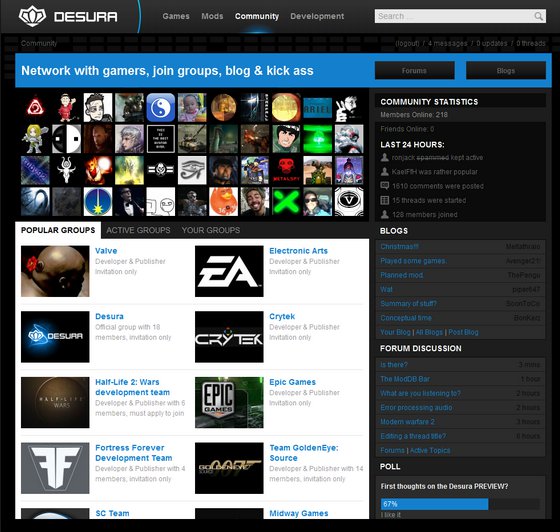This screenshot has height=532, width=560.
Task: Open the 0 threads link
Action: coord(531,44)
